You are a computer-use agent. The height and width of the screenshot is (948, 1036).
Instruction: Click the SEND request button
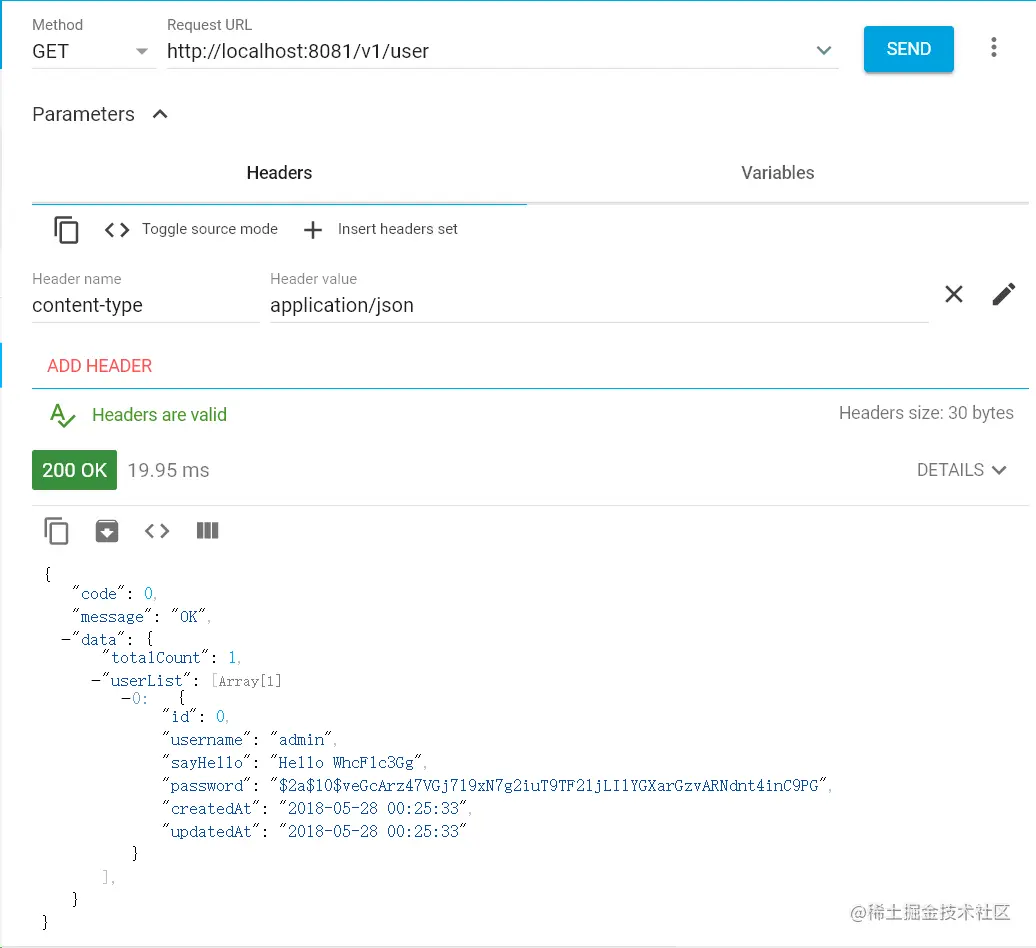tap(908, 49)
